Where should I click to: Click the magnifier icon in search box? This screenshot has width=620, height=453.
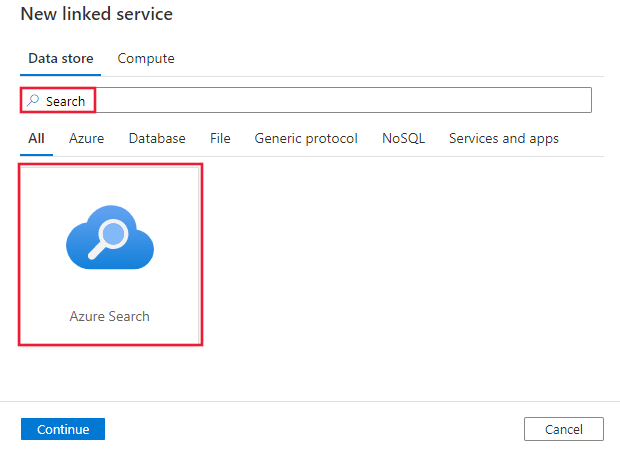point(33,101)
